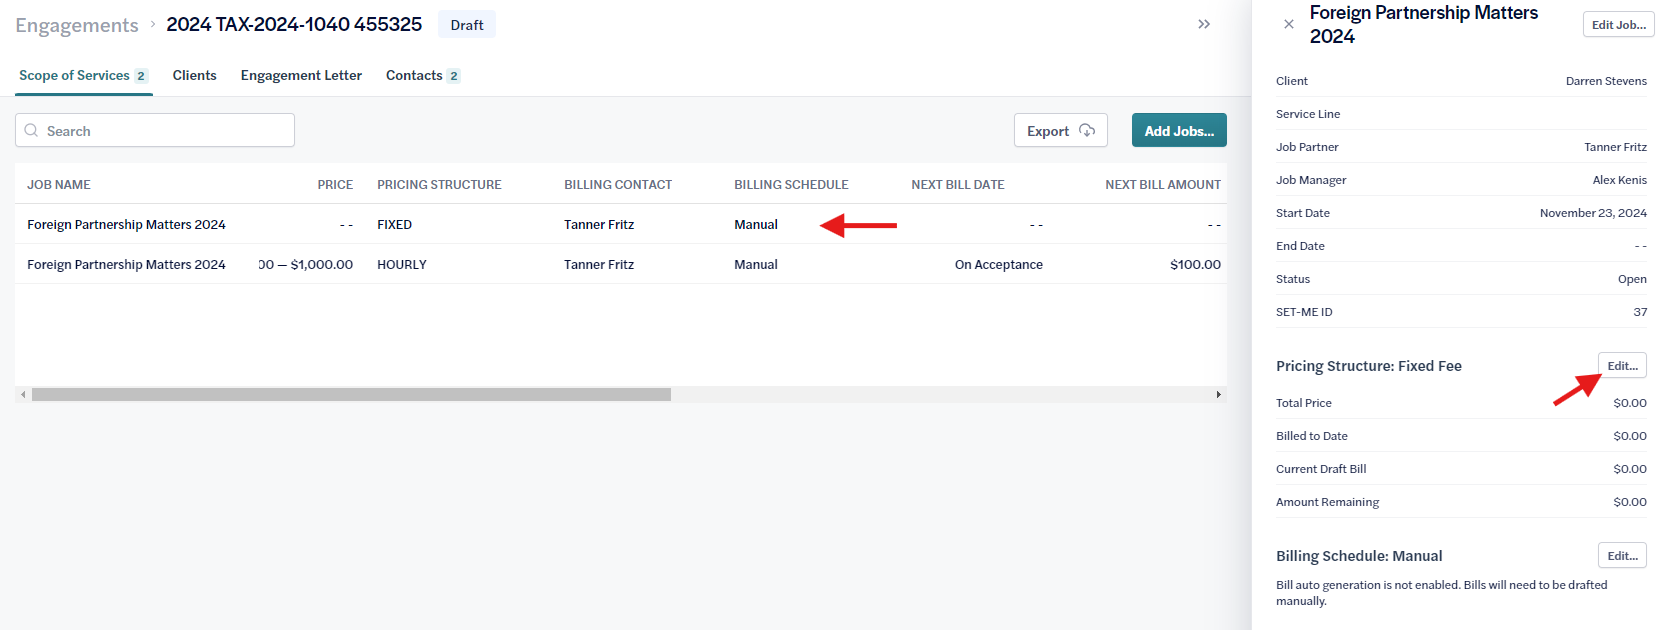
Task: Click the Amount Remaining label
Action: point(1327,502)
